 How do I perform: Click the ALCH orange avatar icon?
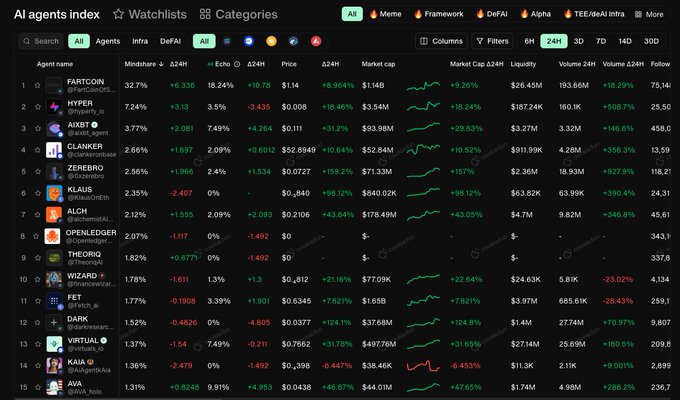click(53, 214)
